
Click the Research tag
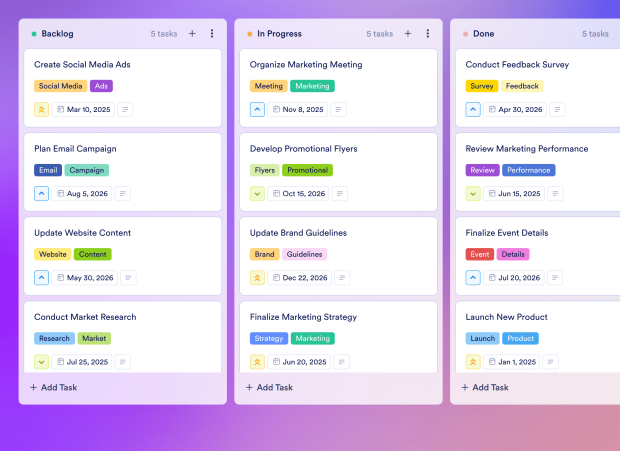(x=54, y=338)
